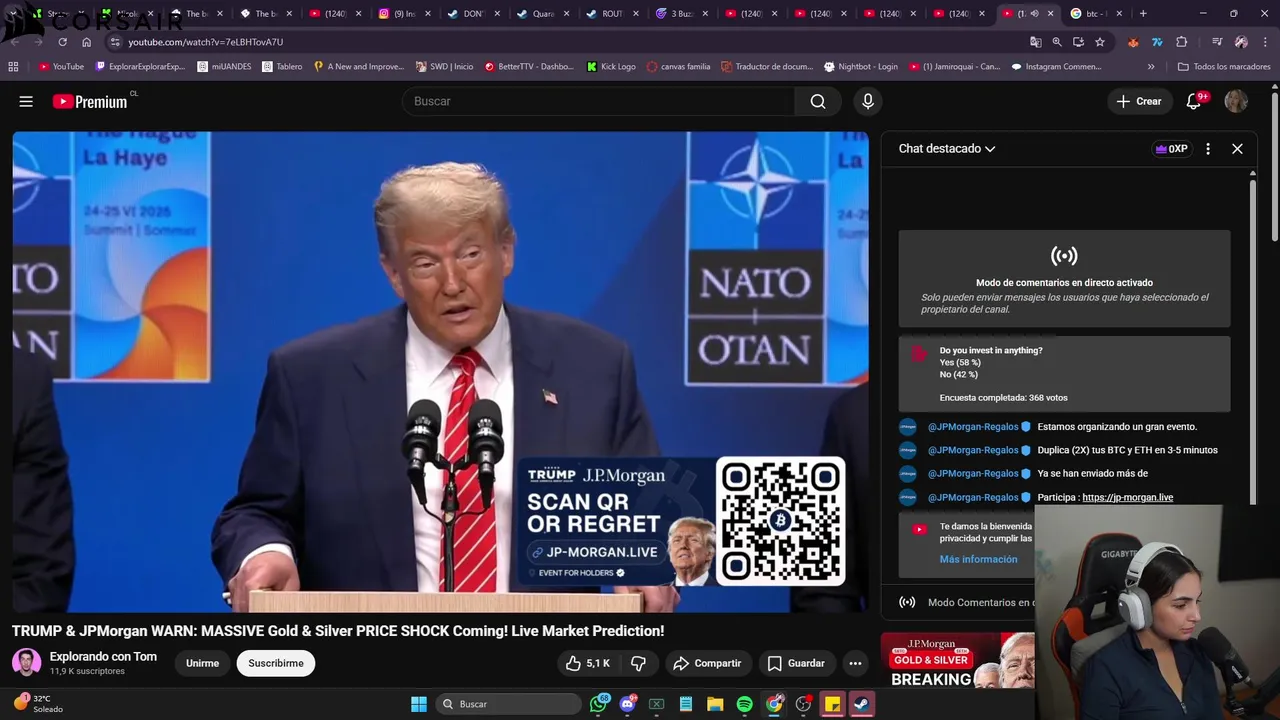Image resolution: width=1280 pixels, height=720 pixels.
Task: Open the weather widget showing 32°C Soleado
Action: (40, 704)
